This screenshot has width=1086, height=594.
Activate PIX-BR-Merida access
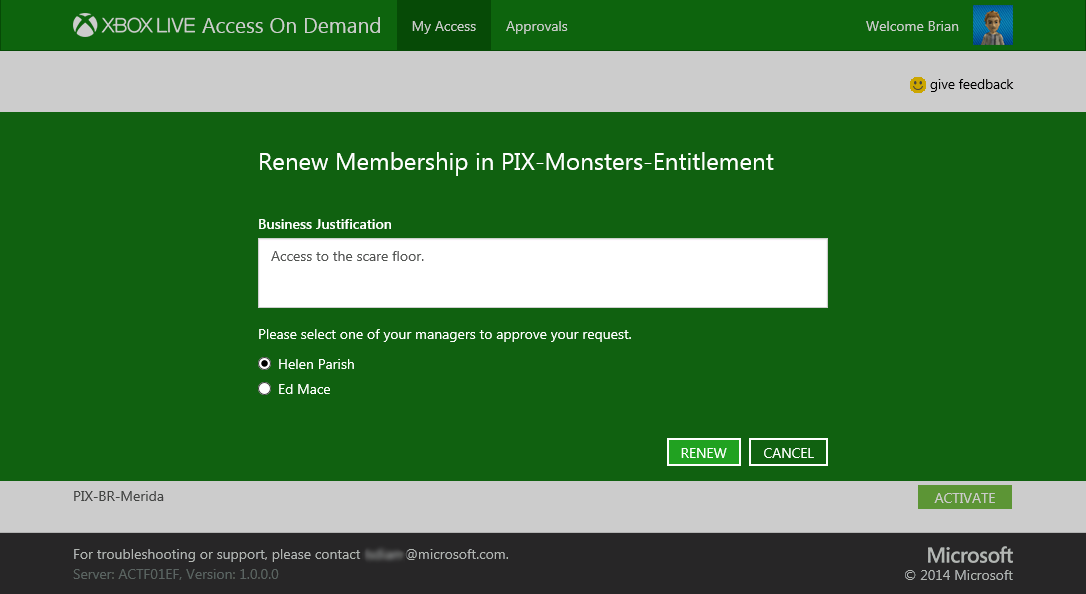(x=965, y=497)
